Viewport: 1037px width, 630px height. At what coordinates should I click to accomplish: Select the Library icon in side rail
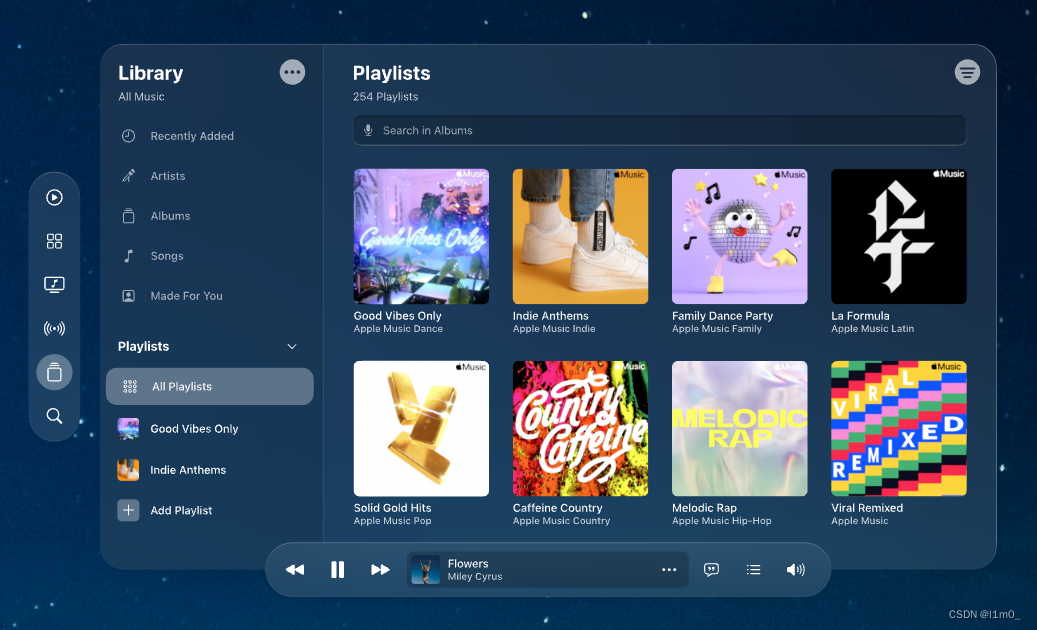point(54,372)
